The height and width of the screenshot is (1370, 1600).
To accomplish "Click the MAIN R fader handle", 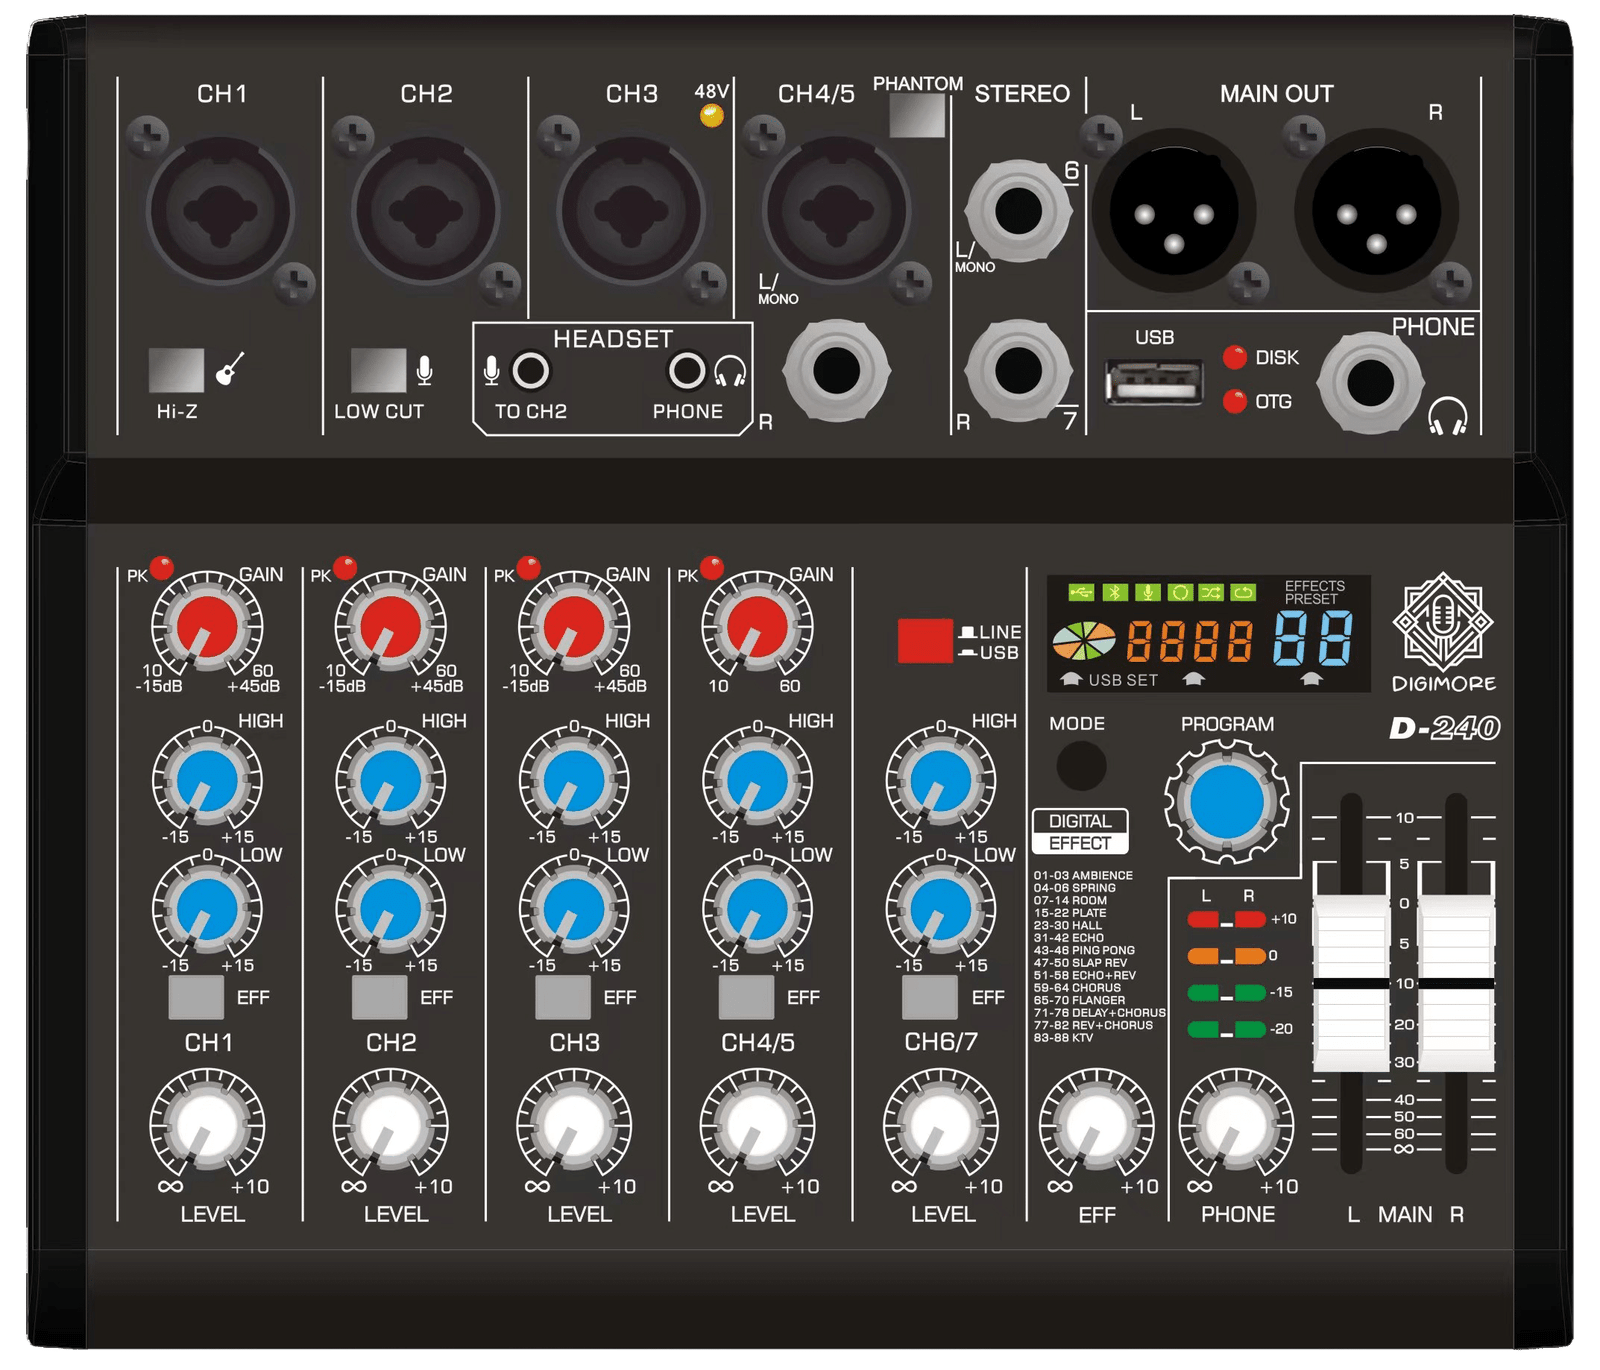I will coord(1457,983).
